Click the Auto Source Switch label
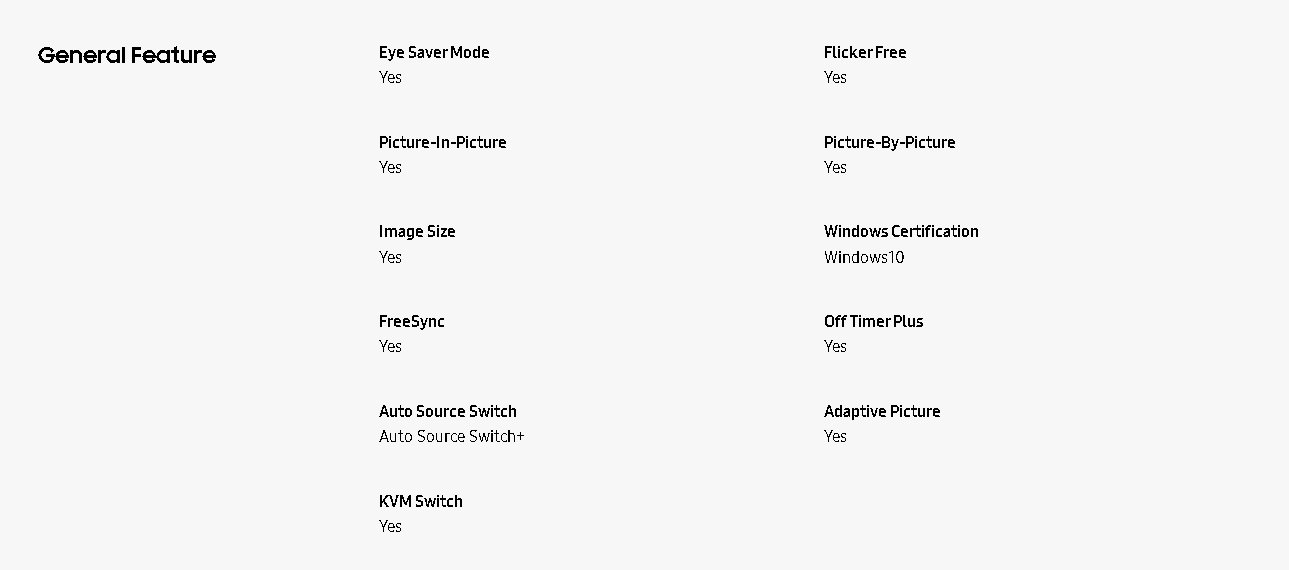Screen dimensions: 1289x570 coord(448,411)
